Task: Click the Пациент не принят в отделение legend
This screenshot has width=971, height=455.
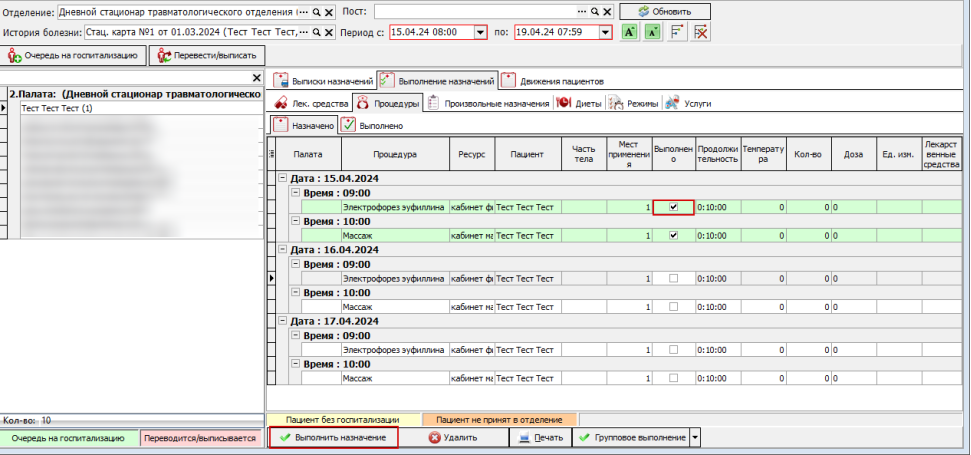Action: 499,420
